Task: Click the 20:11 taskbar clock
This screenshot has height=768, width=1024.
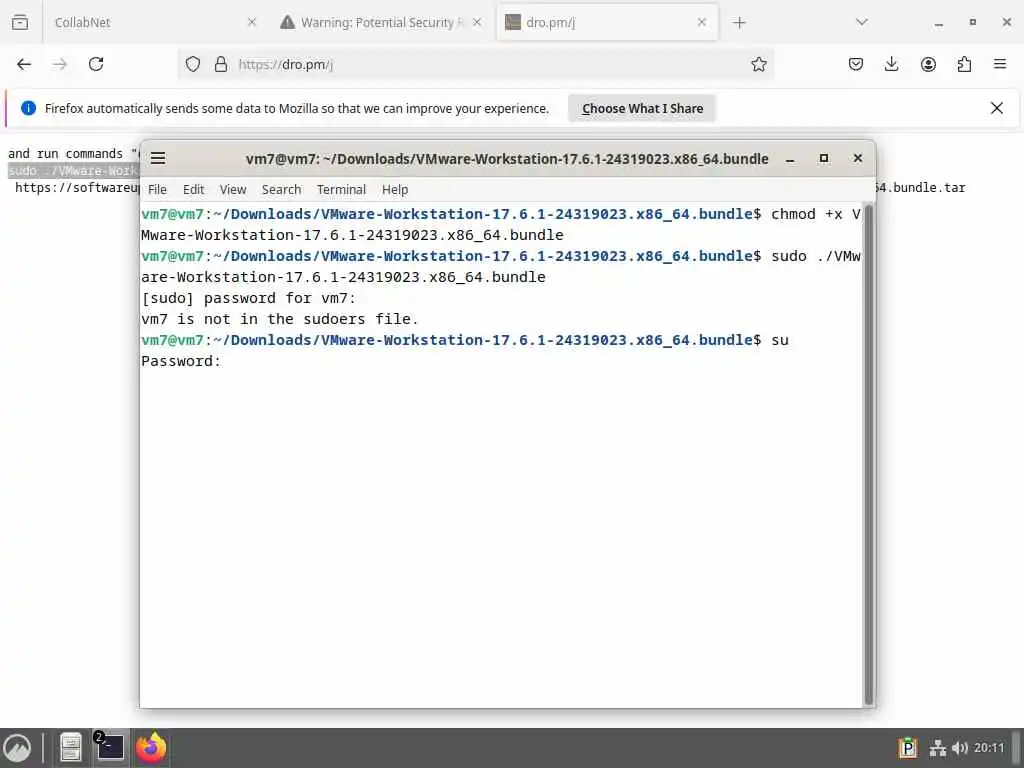Action: pos(989,748)
